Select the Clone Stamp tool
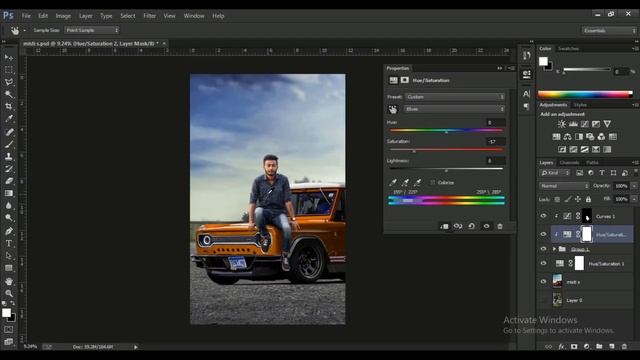 pyautogui.click(x=9, y=156)
